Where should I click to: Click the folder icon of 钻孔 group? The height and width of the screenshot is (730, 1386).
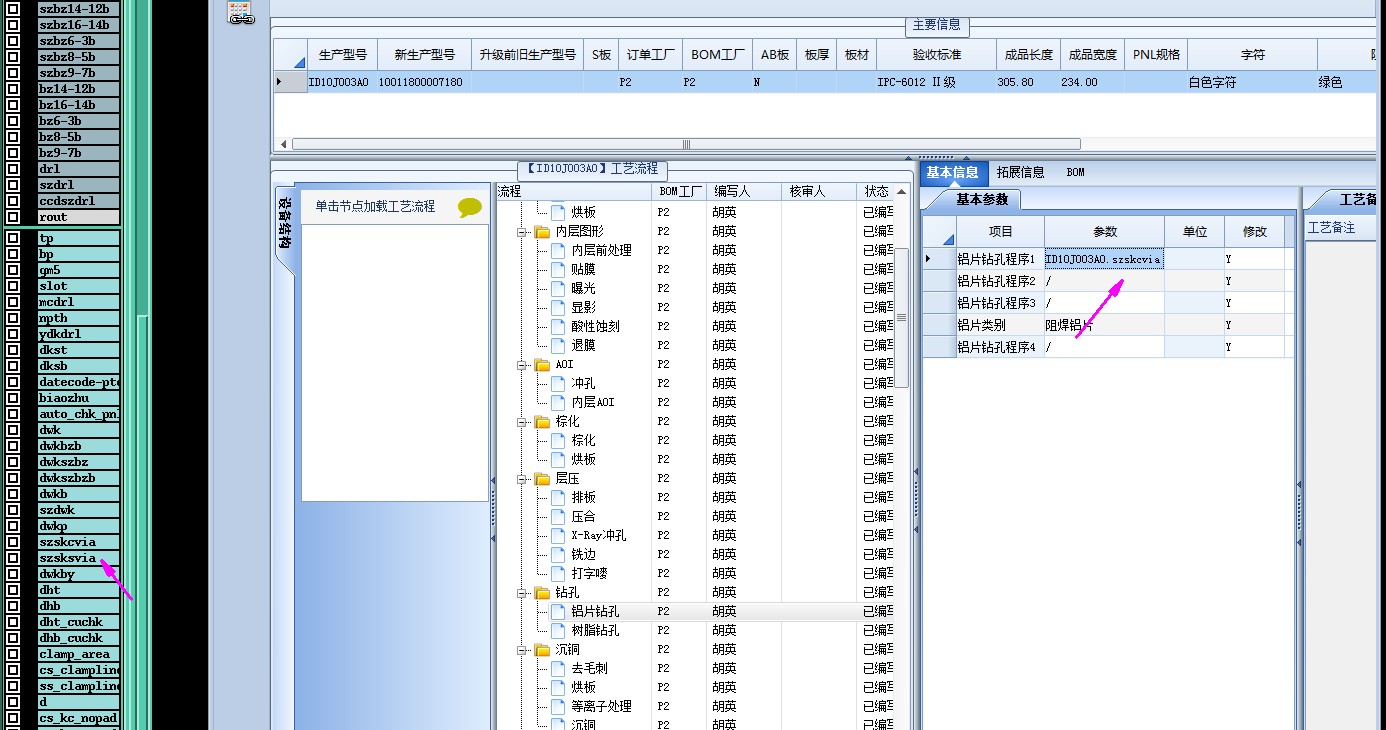point(543,592)
